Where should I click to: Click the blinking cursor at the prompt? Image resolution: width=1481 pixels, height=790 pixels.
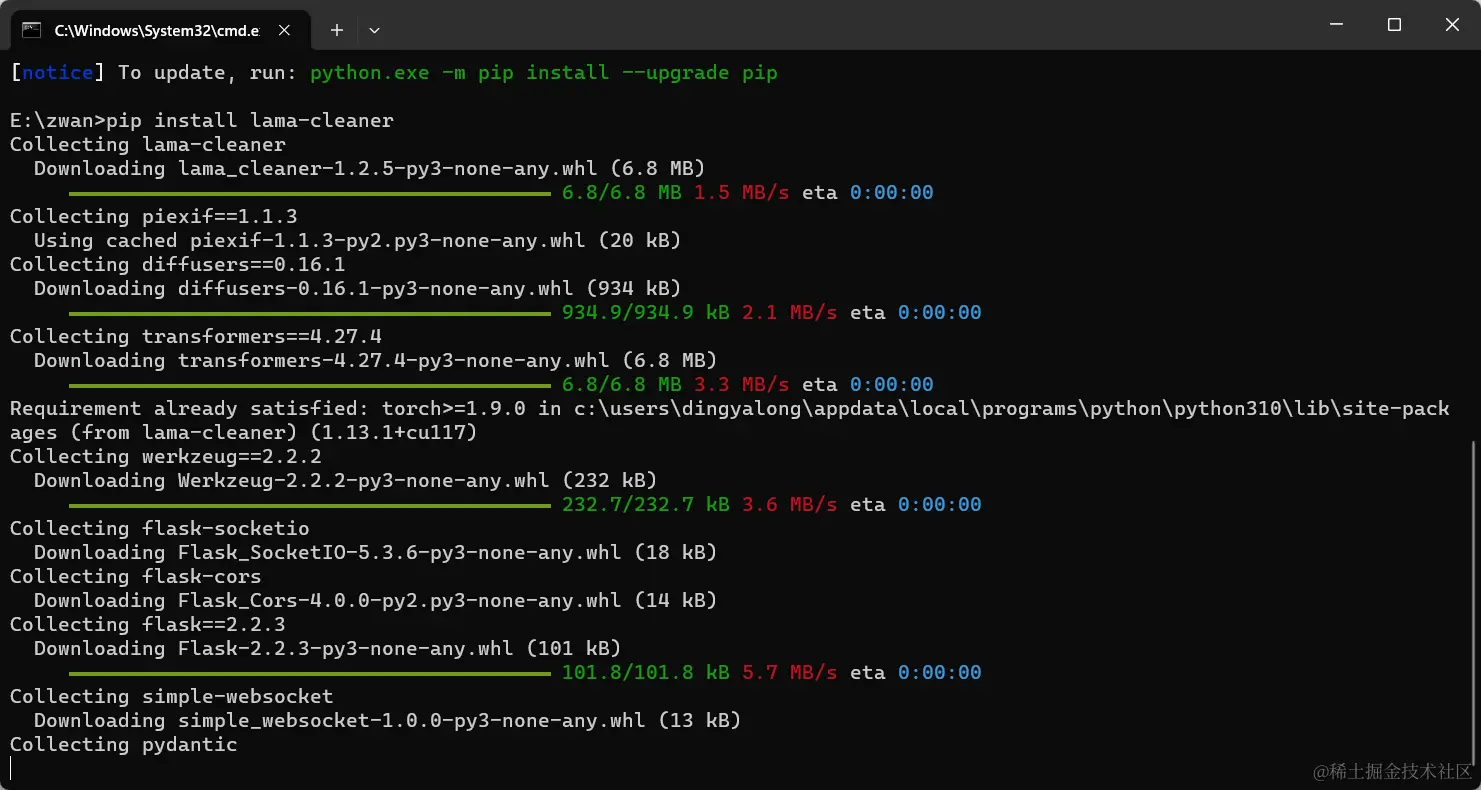pos(11,767)
